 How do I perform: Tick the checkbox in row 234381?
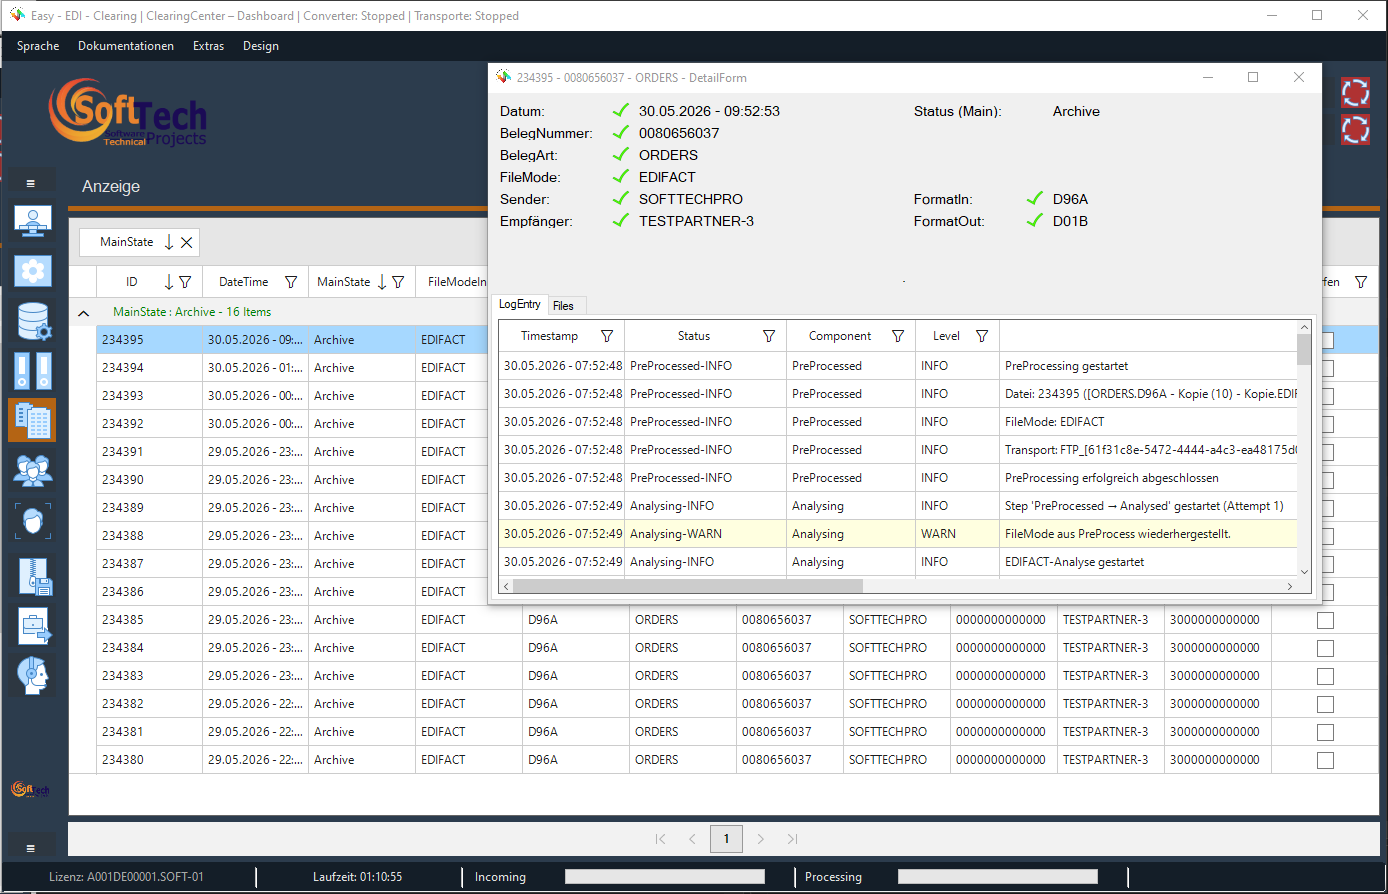click(1325, 732)
